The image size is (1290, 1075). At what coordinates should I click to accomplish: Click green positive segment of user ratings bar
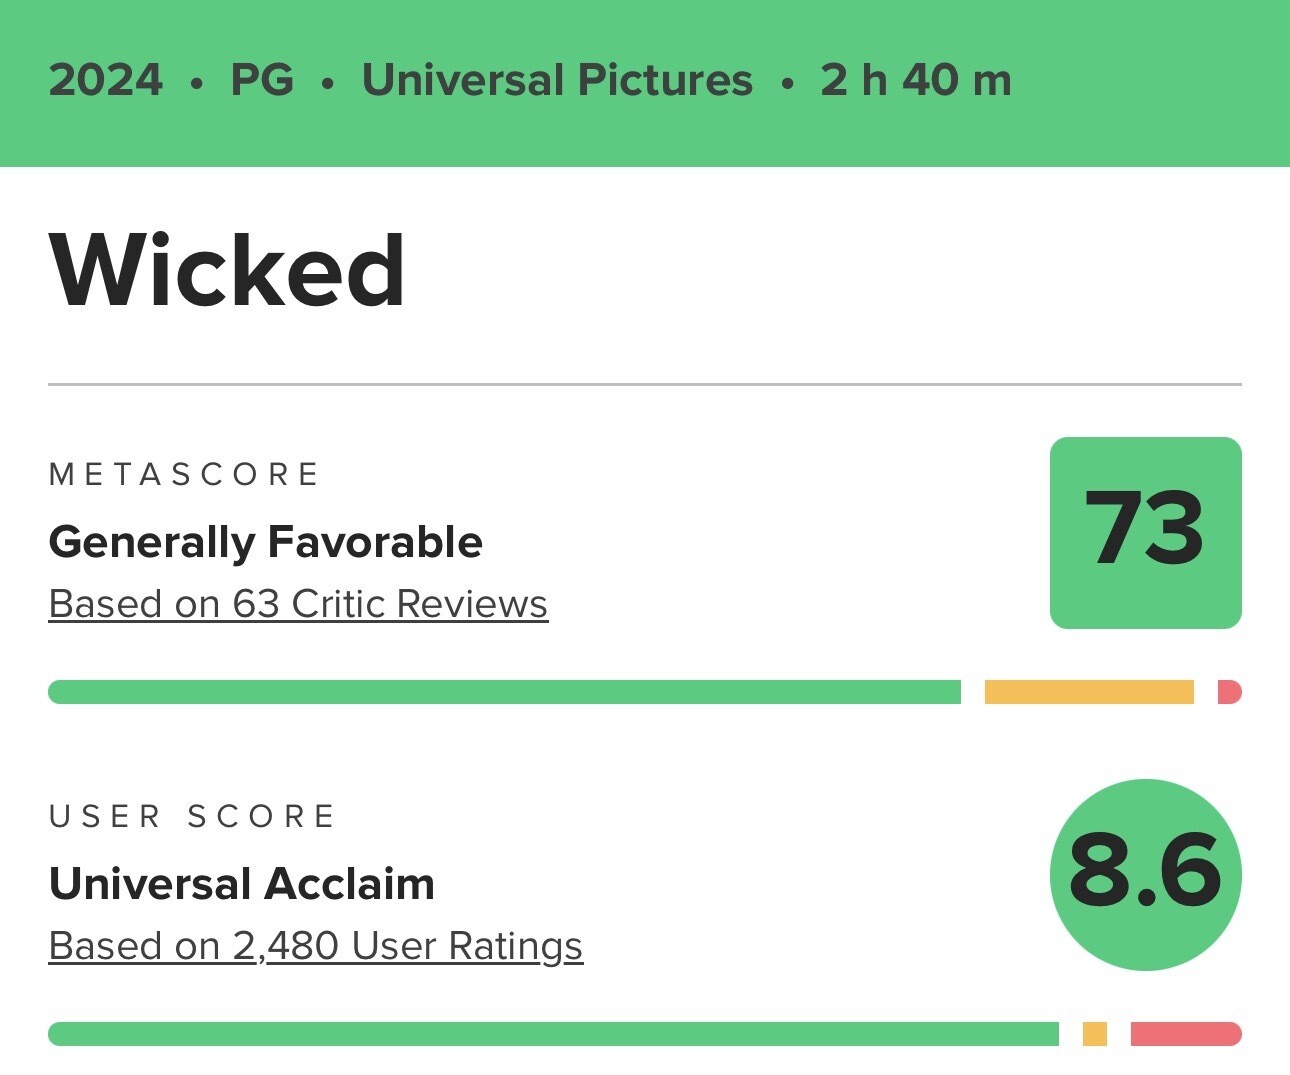point(553,1034)
